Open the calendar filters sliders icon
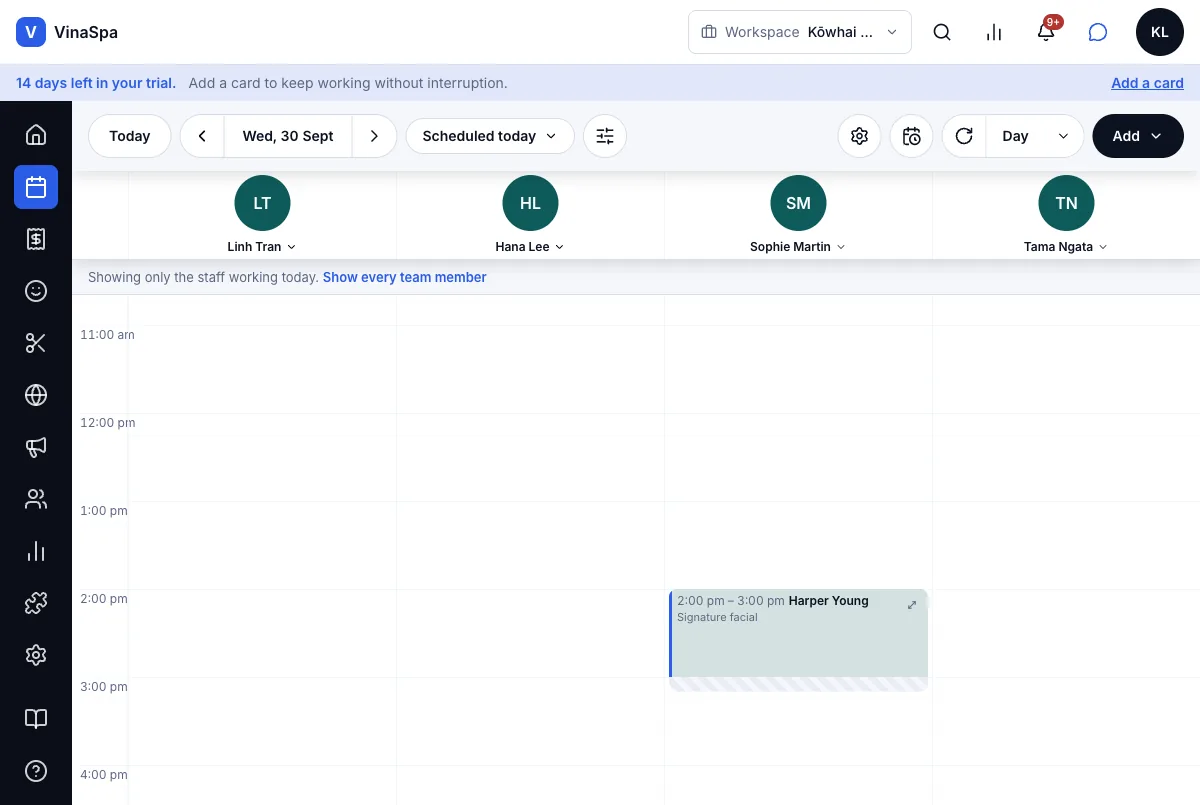This screenshot has height=805, width=1200. [x=605, y=136]
